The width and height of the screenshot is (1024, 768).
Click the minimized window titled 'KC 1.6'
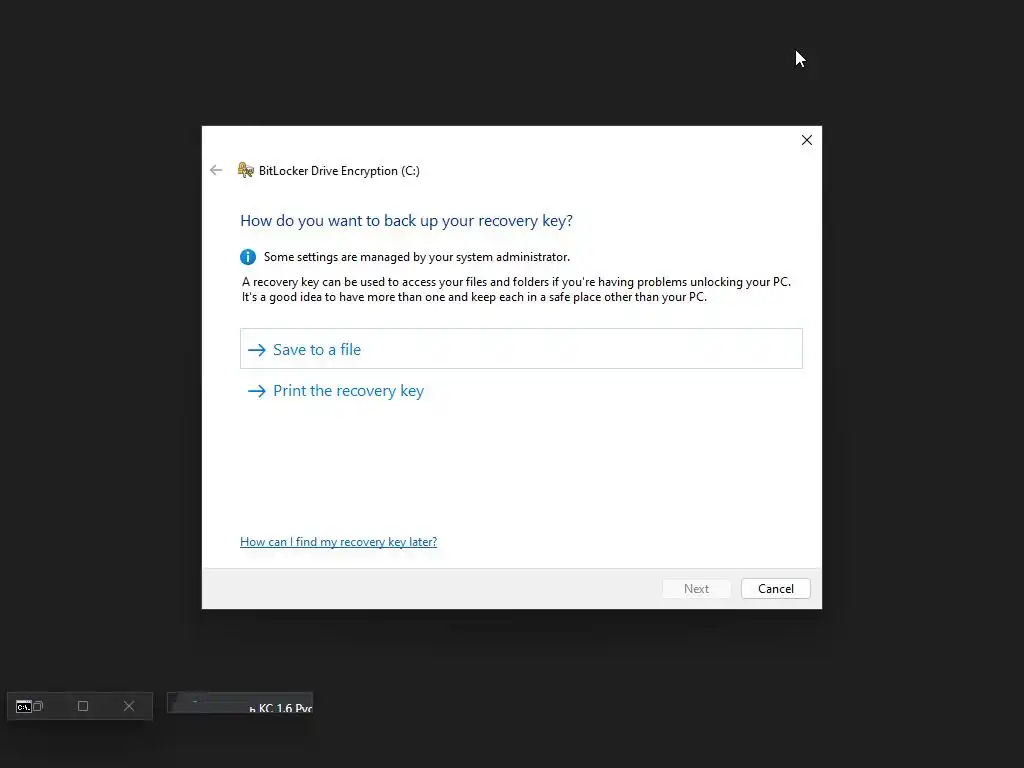click(x=240, y=703)
